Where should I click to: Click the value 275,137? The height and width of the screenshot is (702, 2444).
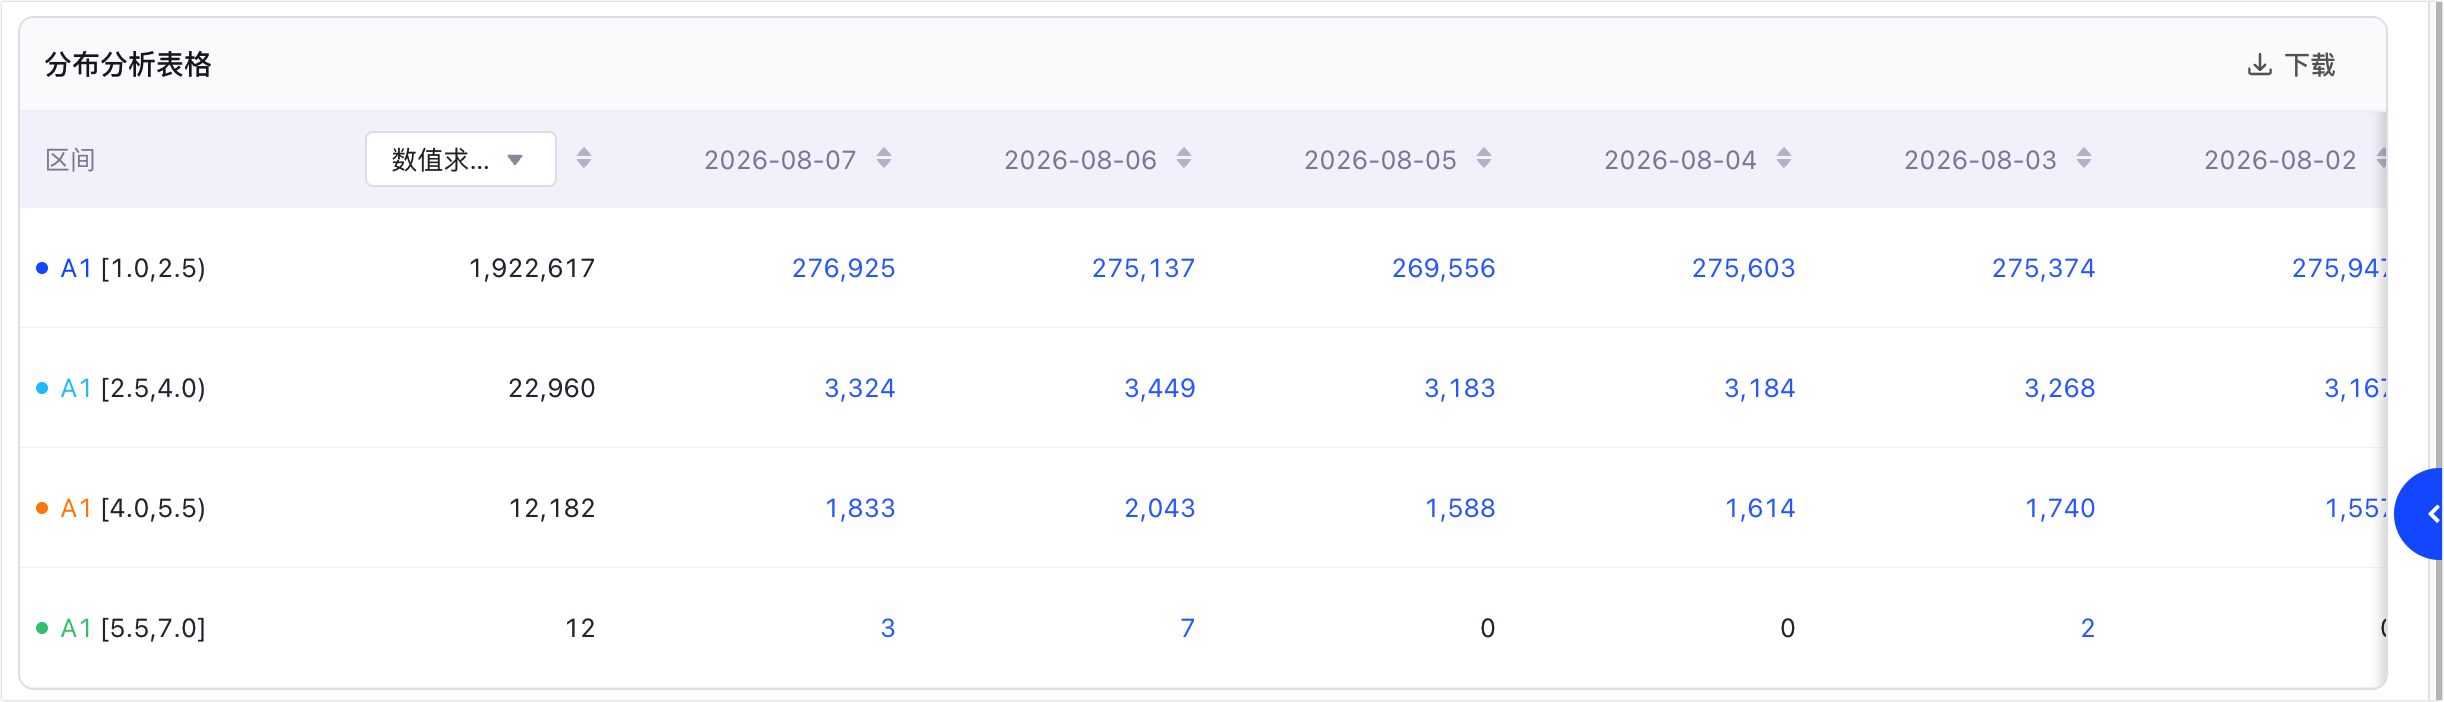coord(1143,268)
